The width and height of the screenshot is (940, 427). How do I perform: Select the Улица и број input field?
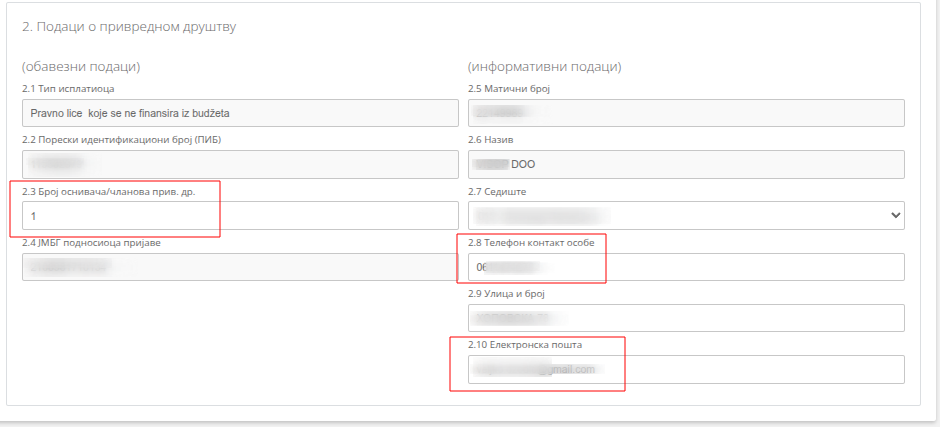pyautogui.click(x=685, y=318)
